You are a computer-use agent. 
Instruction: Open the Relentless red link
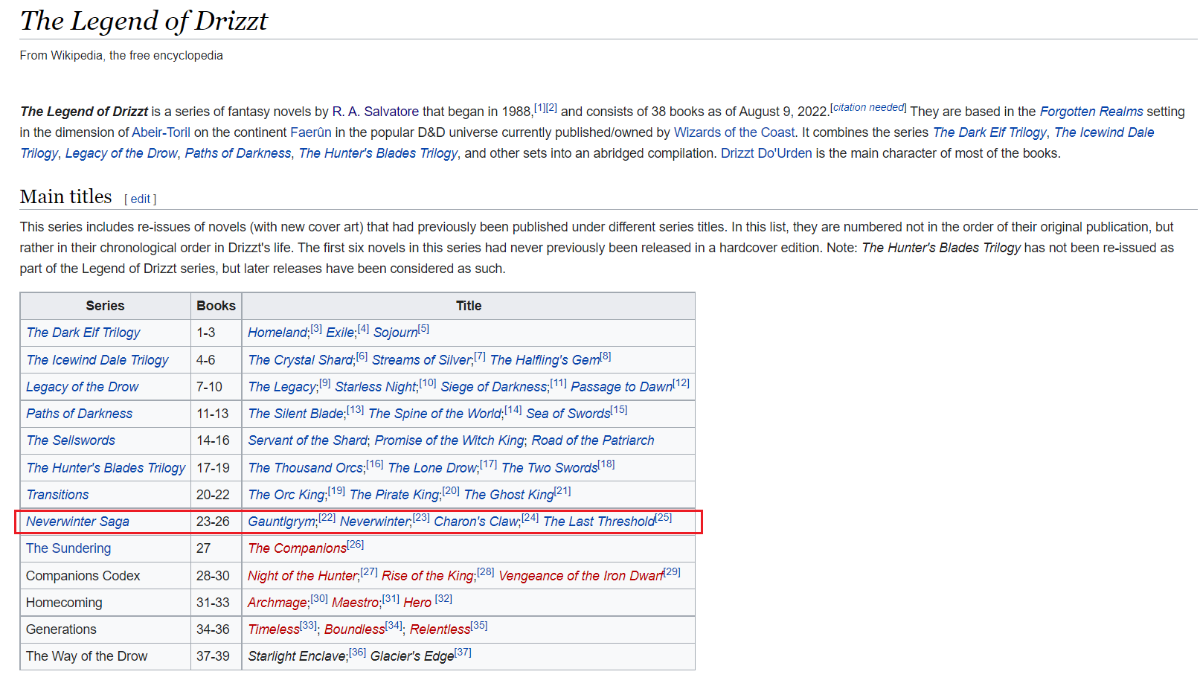click(x=440, y=629)
